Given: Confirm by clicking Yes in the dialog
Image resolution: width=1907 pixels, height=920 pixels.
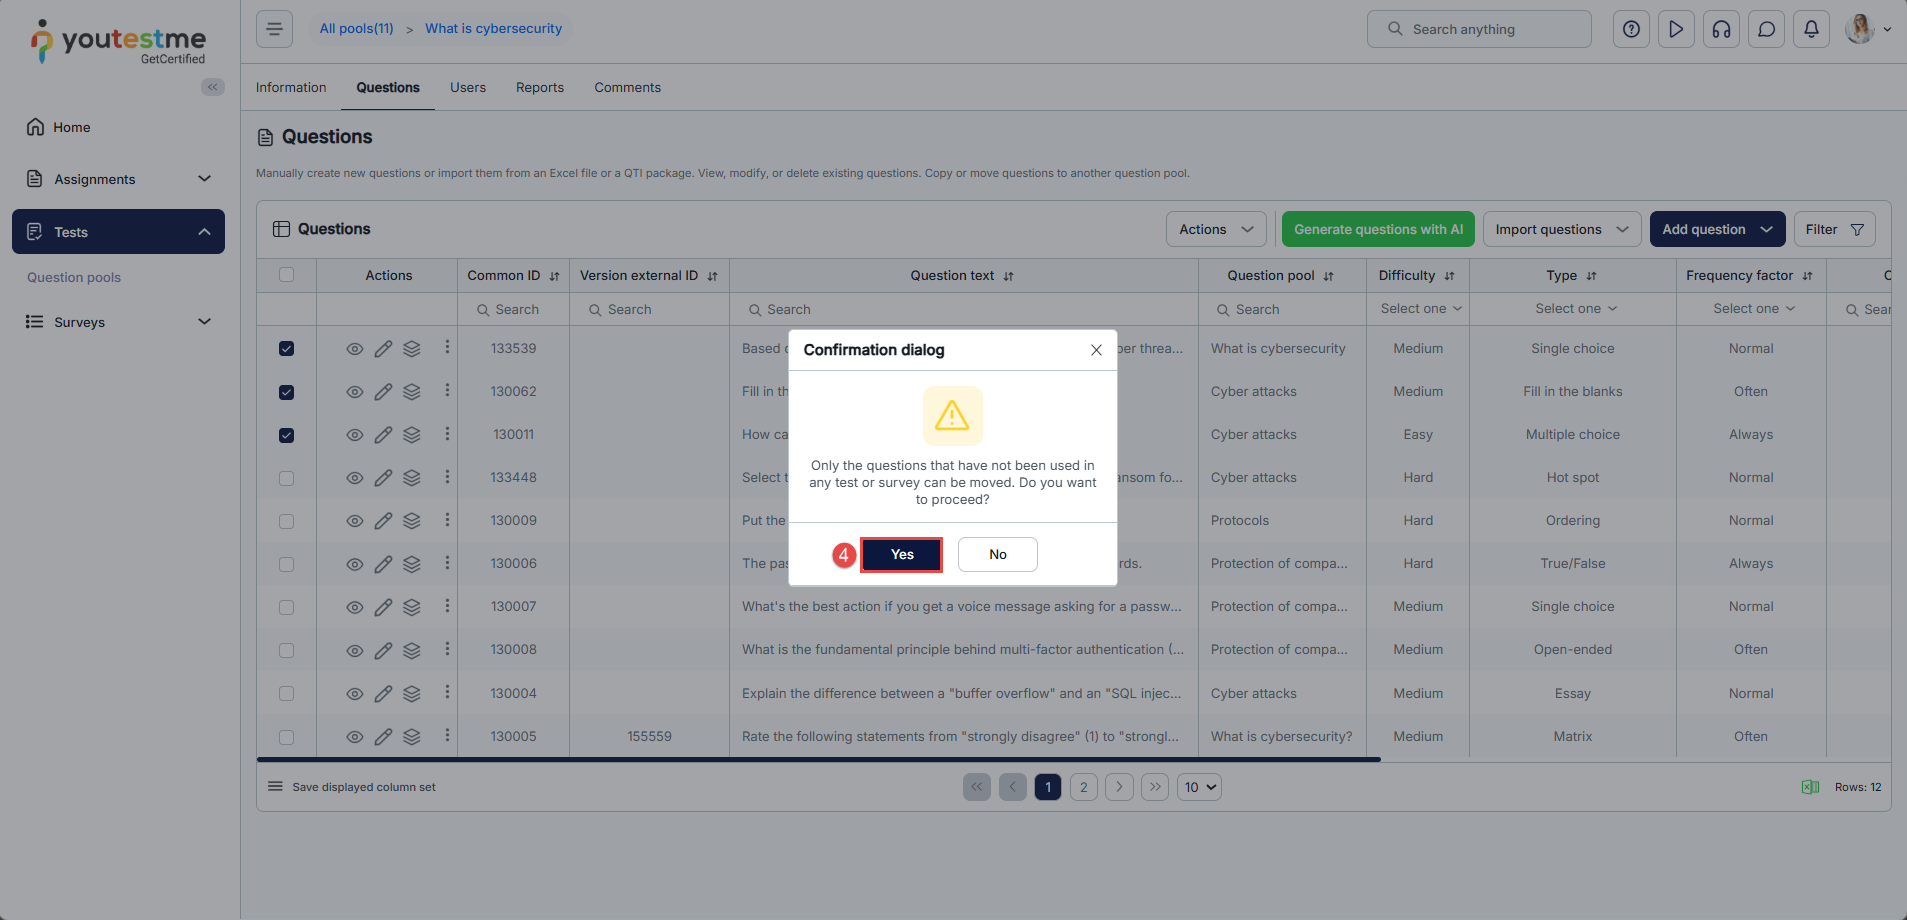Looking at the screenshot, I should click(901, 554).
